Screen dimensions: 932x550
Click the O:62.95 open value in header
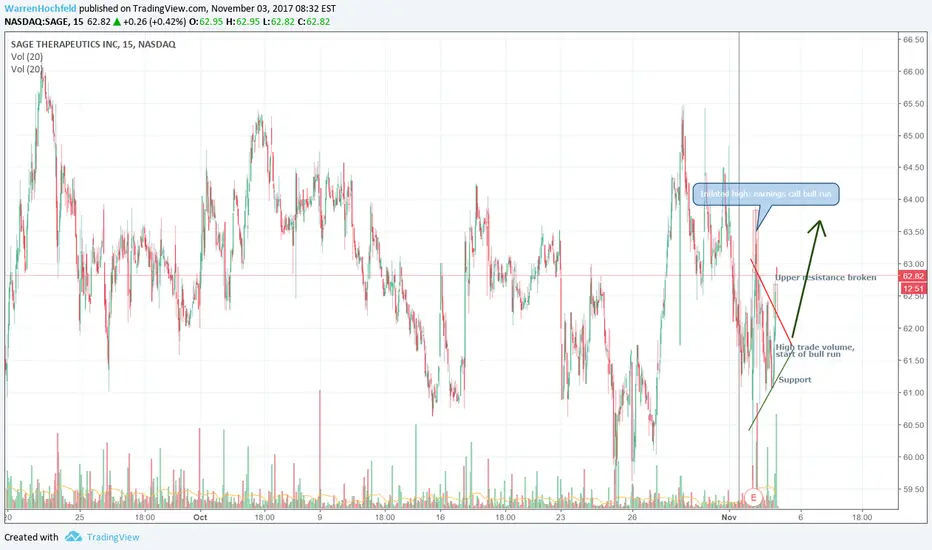pyautogui.click(x=206, y=21)
